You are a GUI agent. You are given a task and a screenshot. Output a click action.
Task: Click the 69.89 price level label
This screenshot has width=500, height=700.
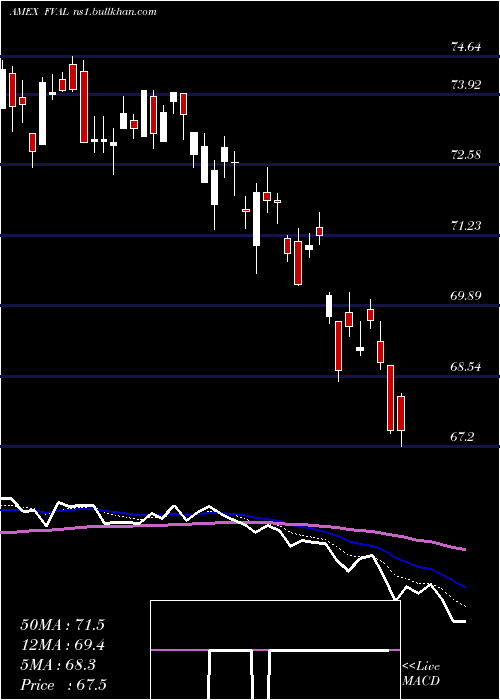[466, 295]
